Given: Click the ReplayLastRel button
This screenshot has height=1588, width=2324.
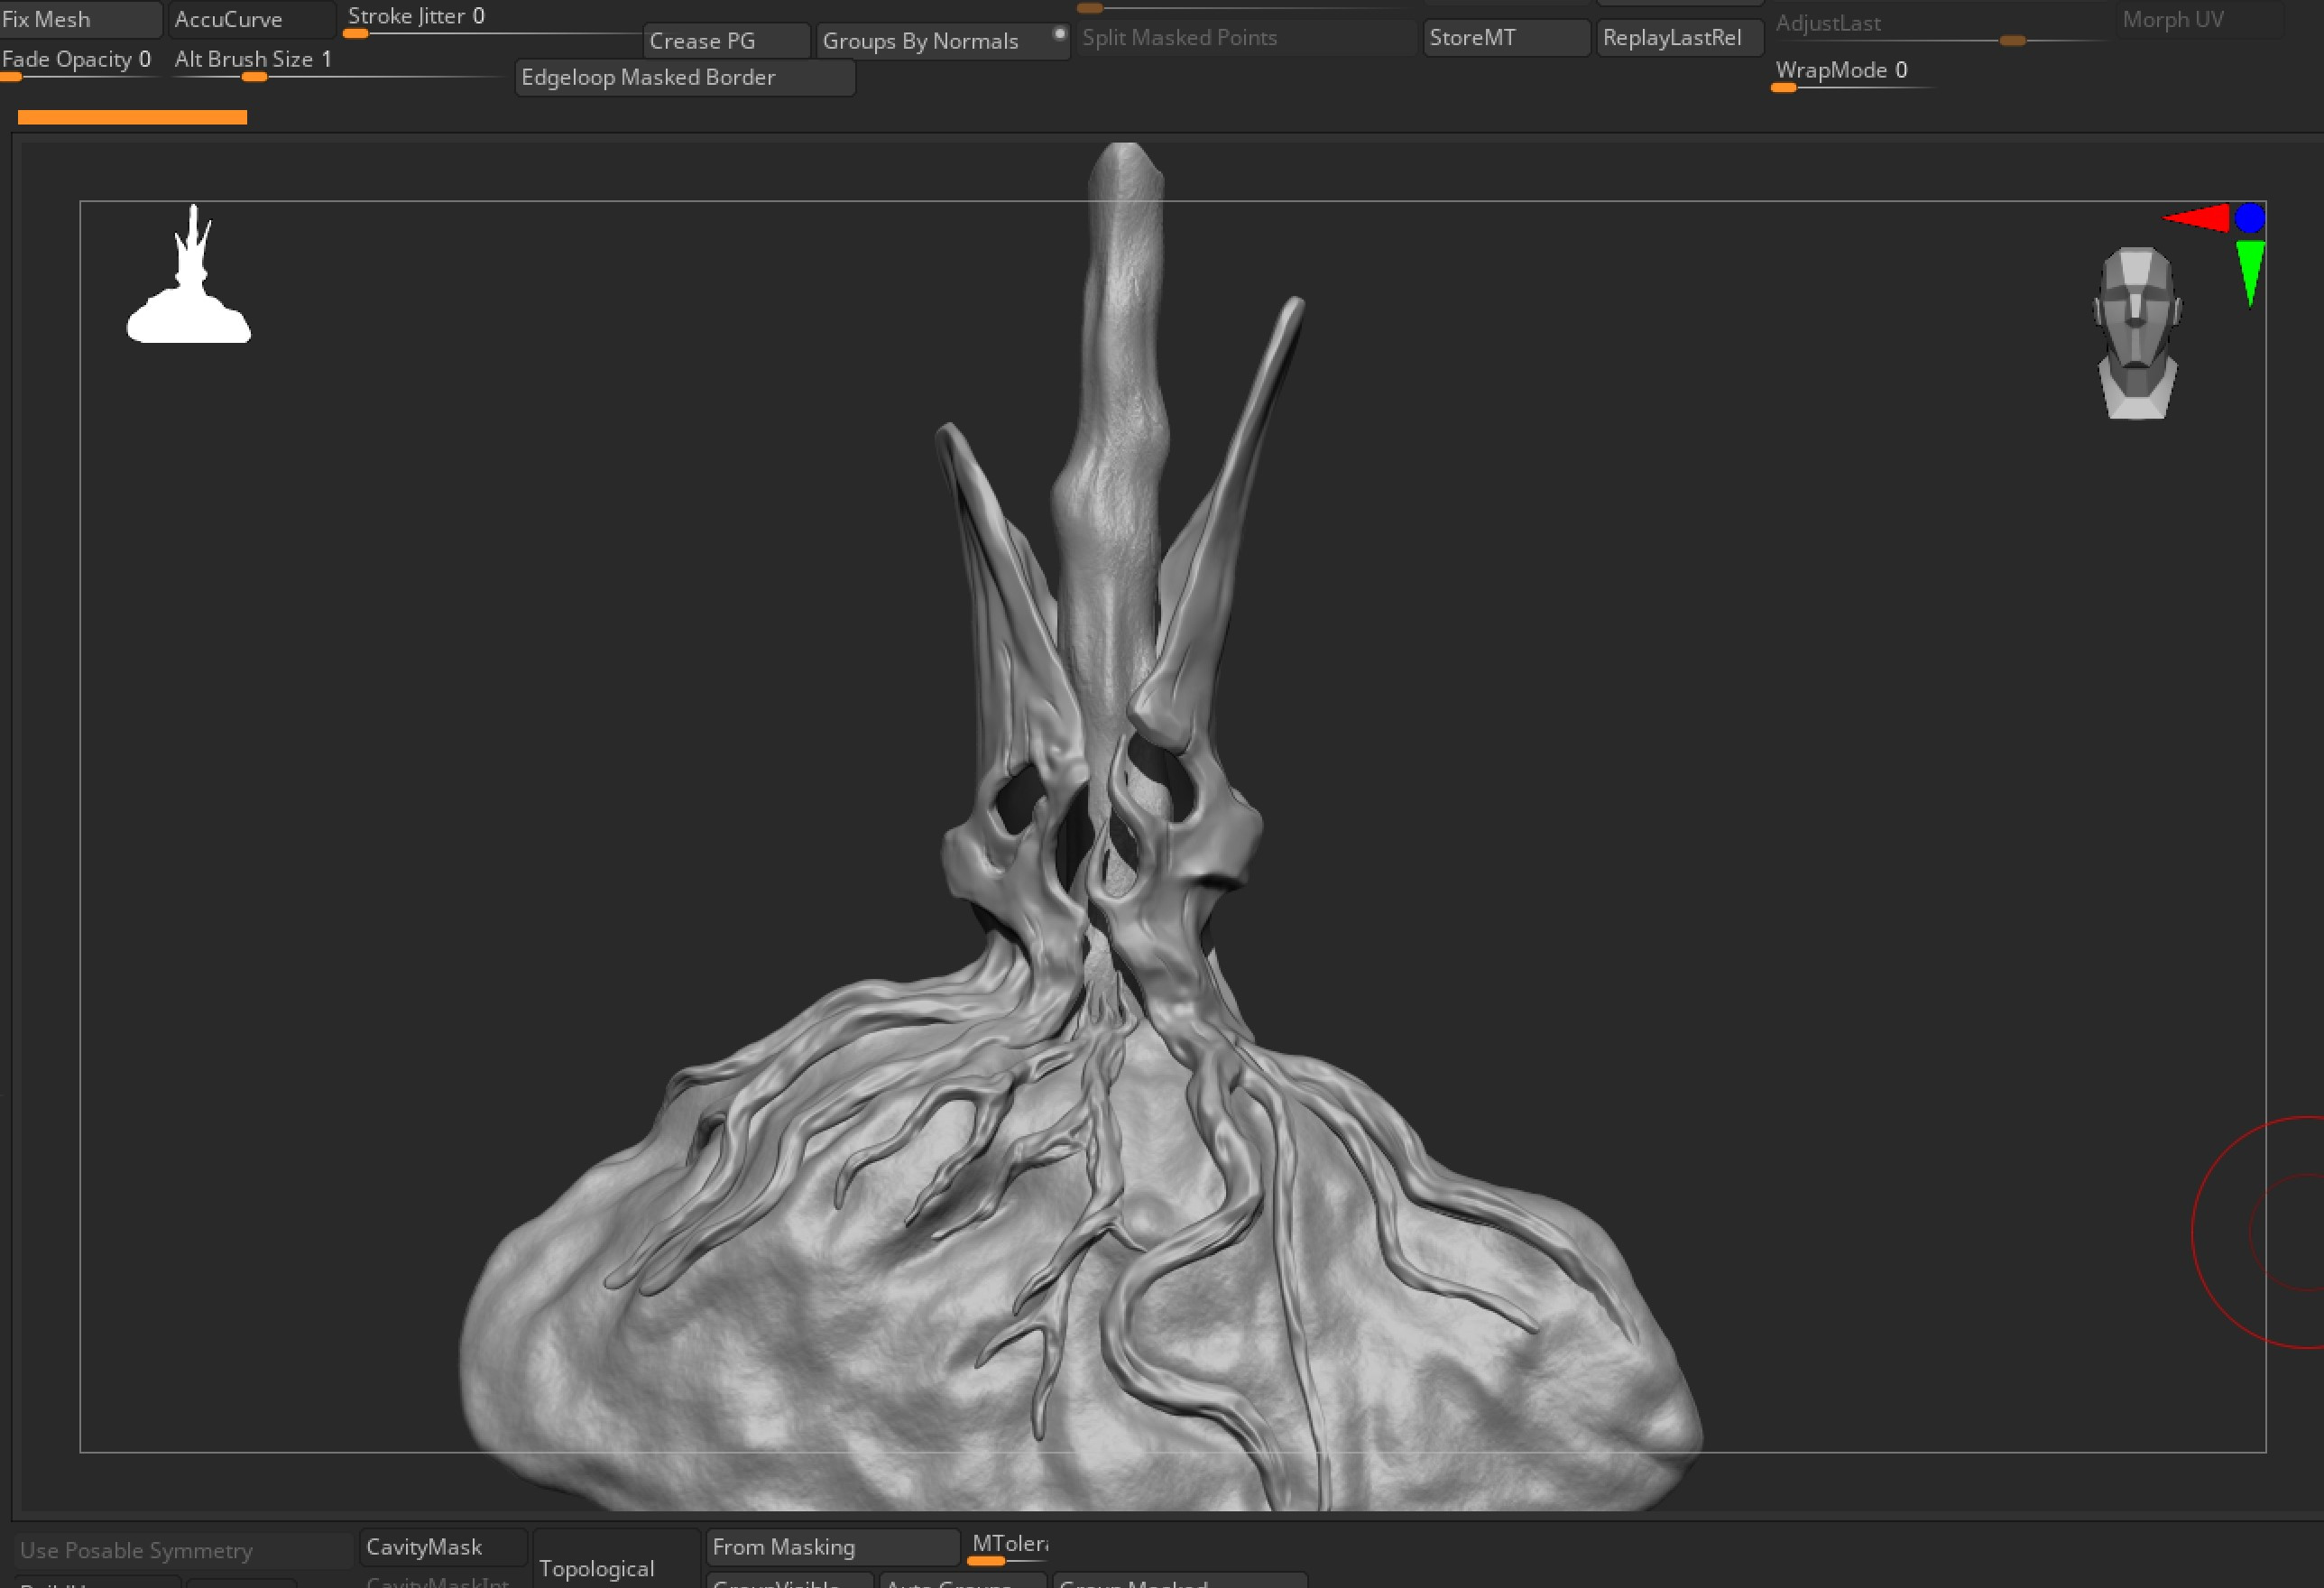Looking at the screenshot, I should 1679,38.
